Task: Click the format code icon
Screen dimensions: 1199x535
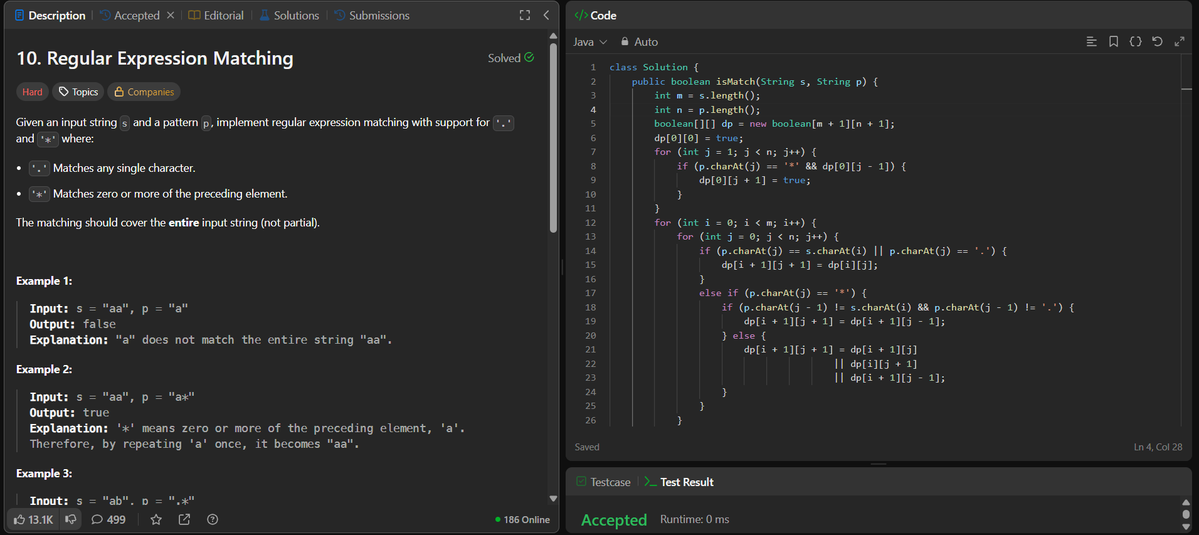Action: (x=1092, y=42)
